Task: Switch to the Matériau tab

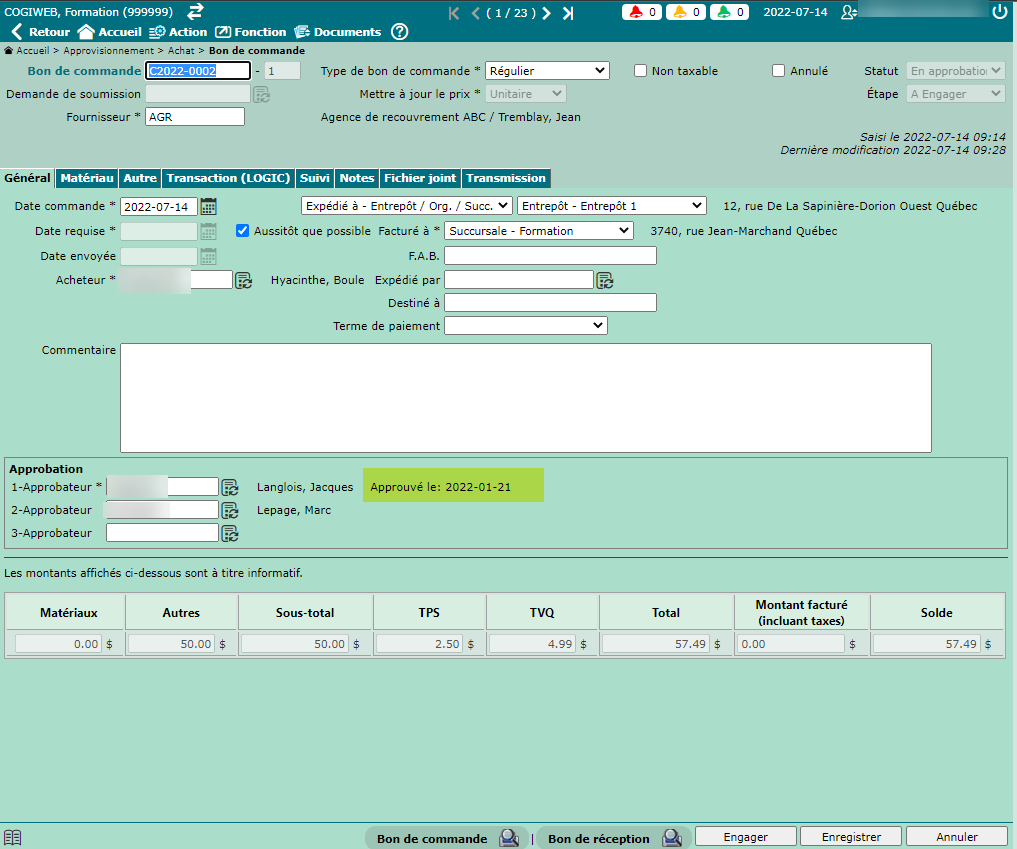Action: tap(87, 178)
